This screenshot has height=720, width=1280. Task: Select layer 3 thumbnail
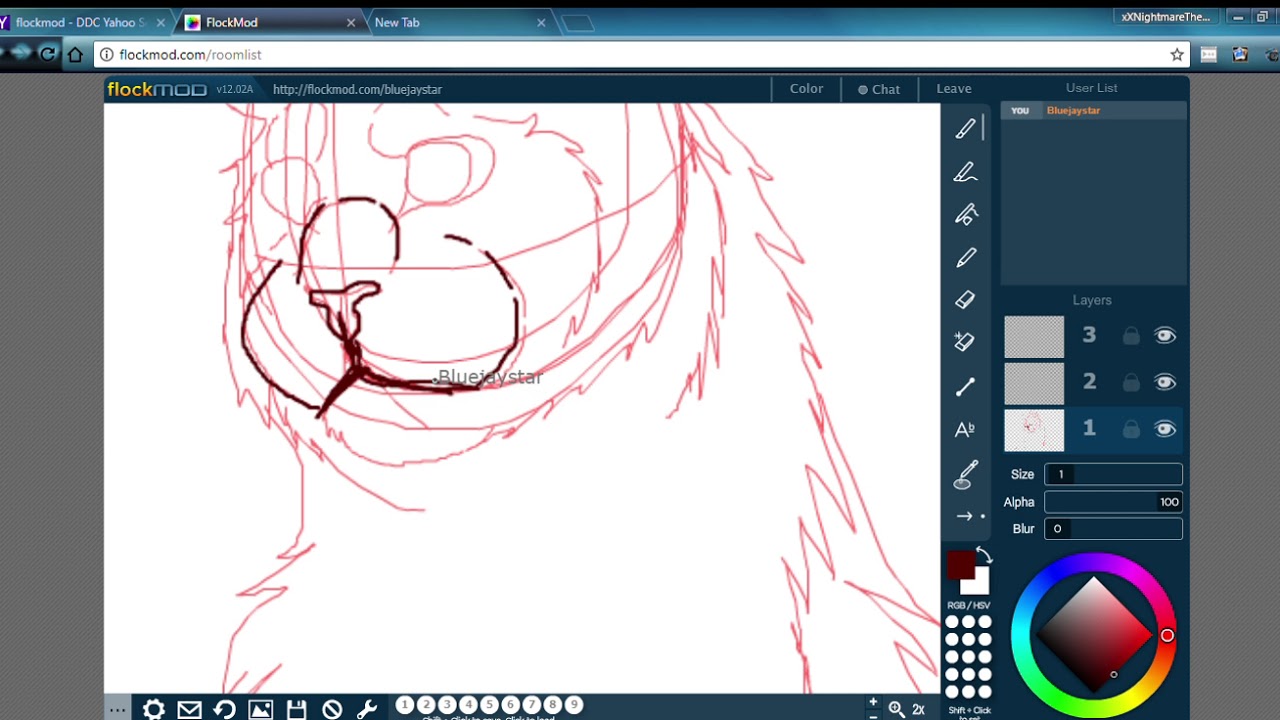coord(1034,337)
